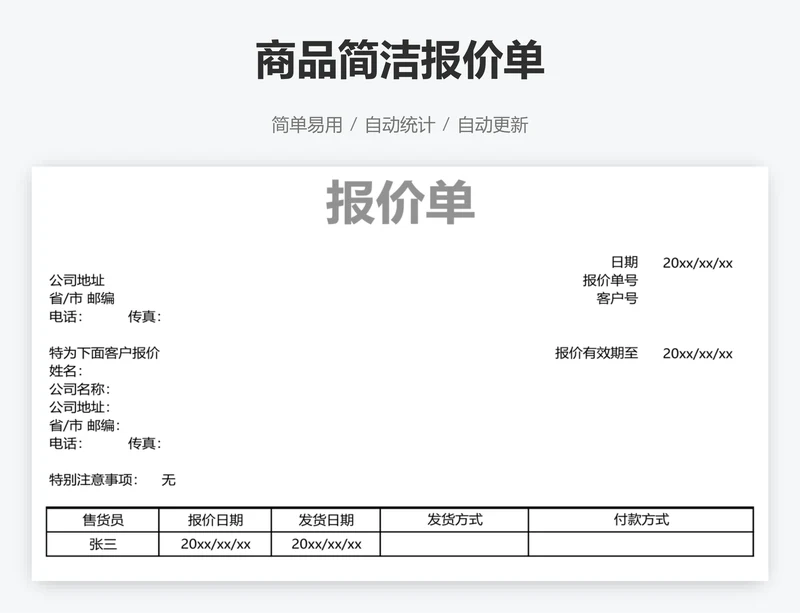This screenshot has width=800, height=613.
Task: Click the 发货日期 table header
Action: tap(326, 520)
